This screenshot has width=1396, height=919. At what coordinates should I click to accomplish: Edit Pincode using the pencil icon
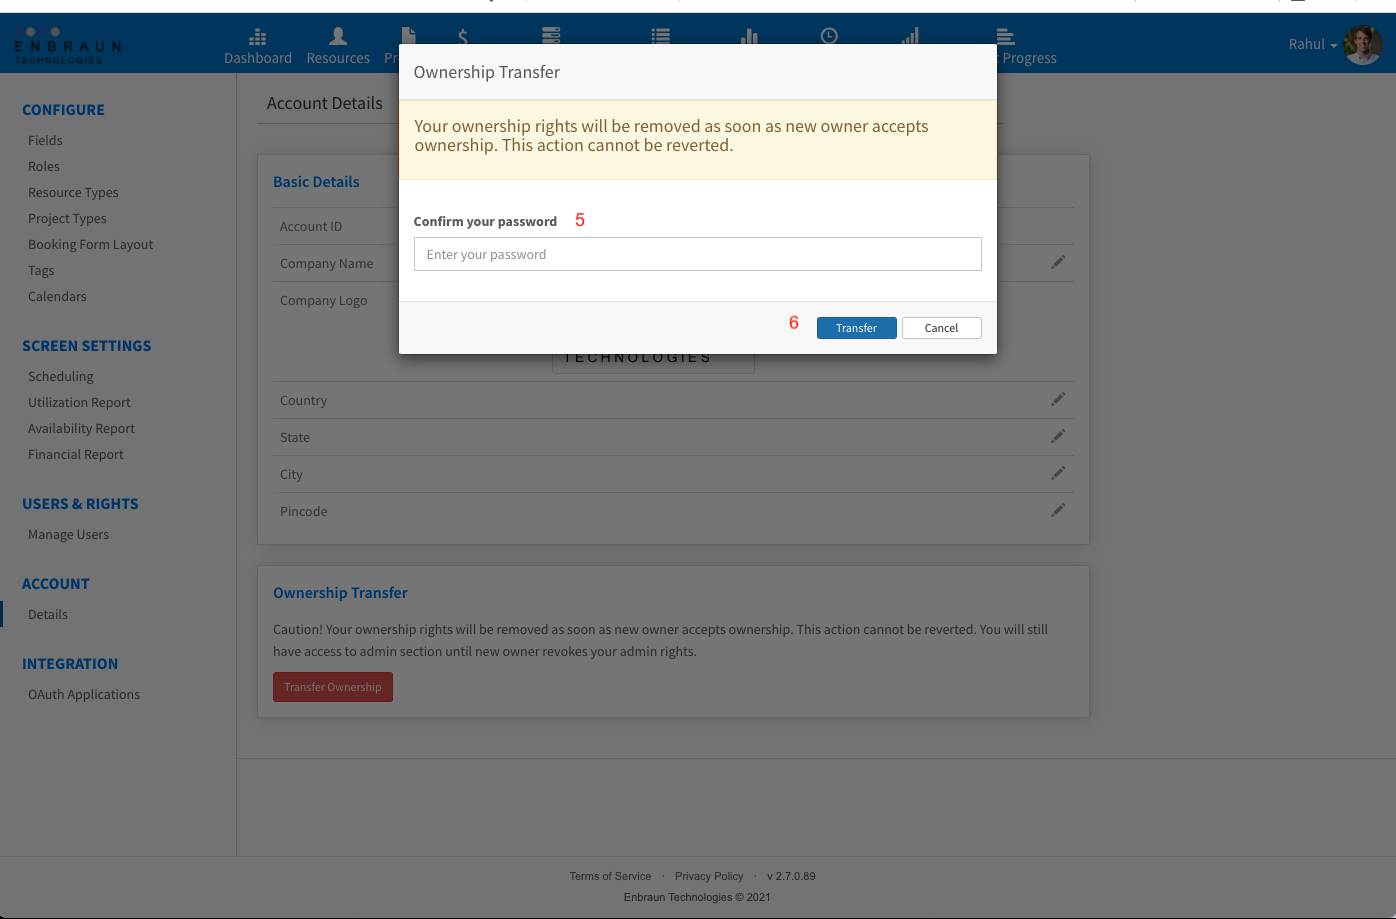(x=1058, y=510)
